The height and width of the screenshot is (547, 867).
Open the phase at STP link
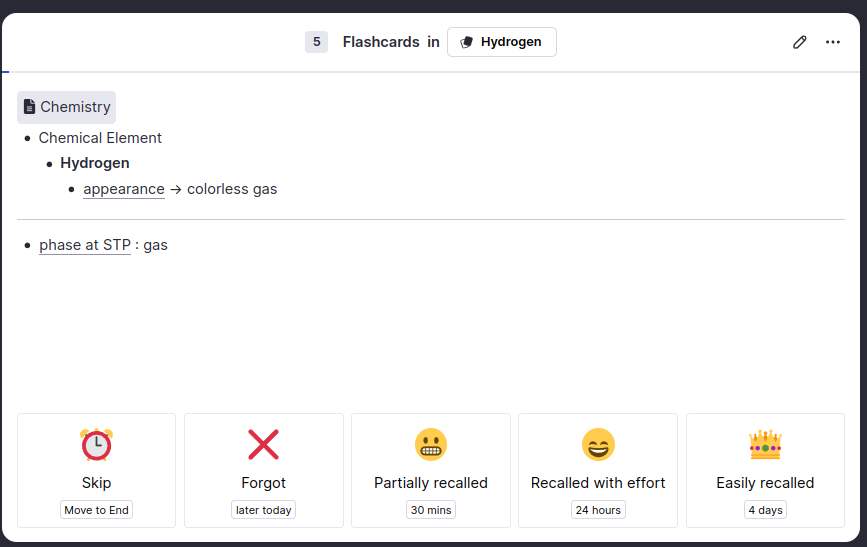(85, 245)
